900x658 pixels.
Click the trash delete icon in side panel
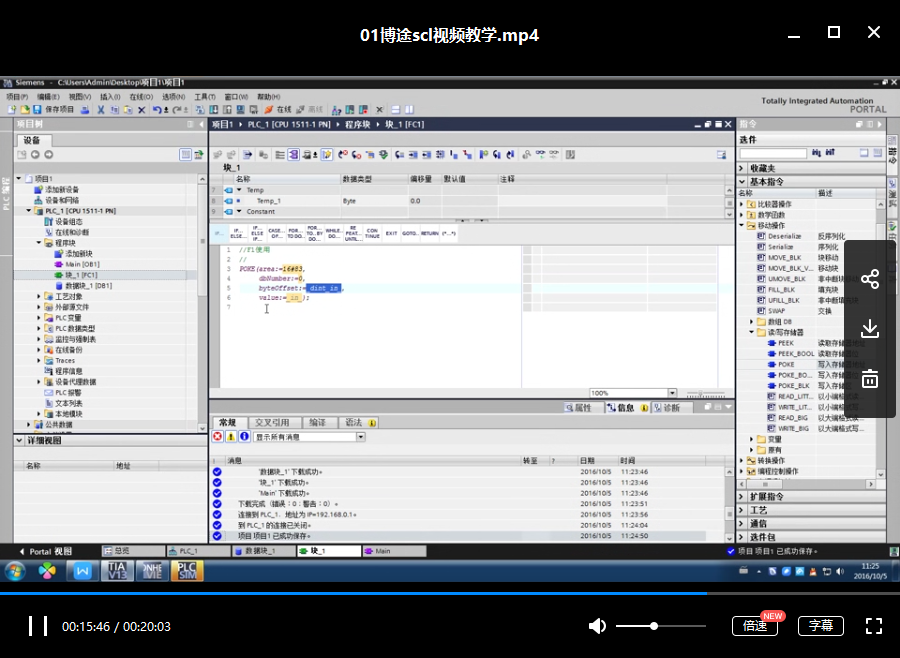click(x=870, y=378)
